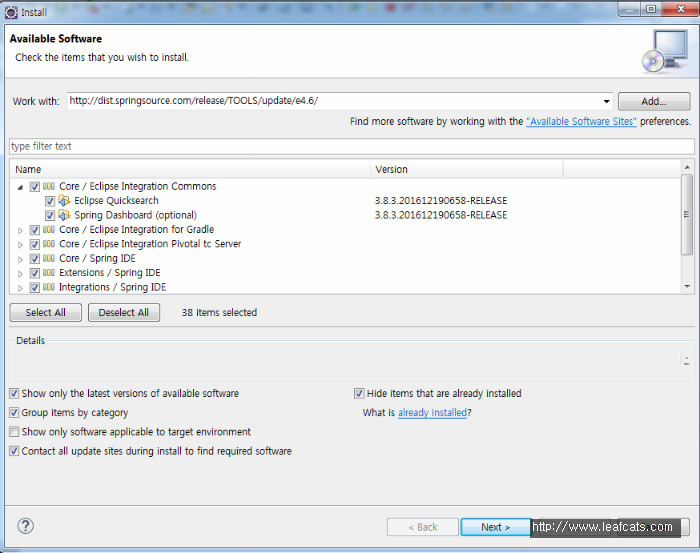Enable Show only software applicable to target environment
The width and height of the screenshot is (700, 553).
pos(14,432)
